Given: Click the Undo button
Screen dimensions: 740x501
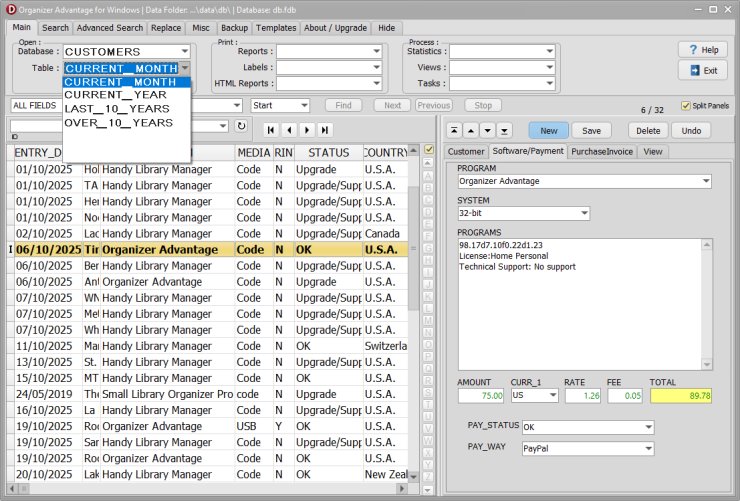Looking at the screenshot, I should click(x=691, y=131).
